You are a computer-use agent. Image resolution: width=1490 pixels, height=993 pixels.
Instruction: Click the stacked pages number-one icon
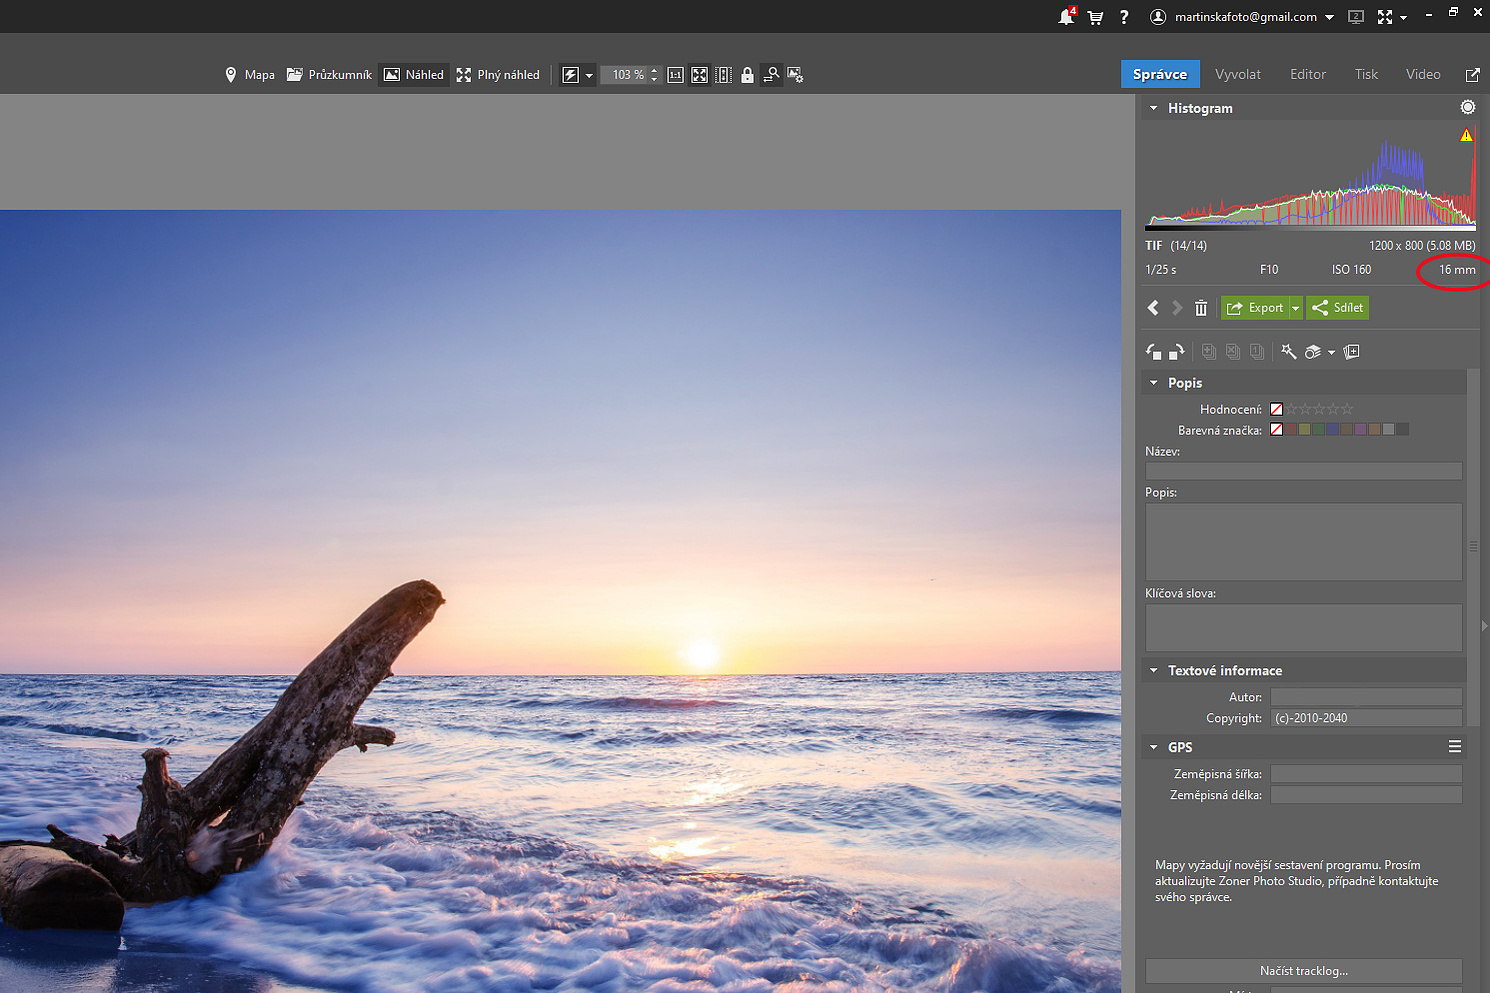1257,352
